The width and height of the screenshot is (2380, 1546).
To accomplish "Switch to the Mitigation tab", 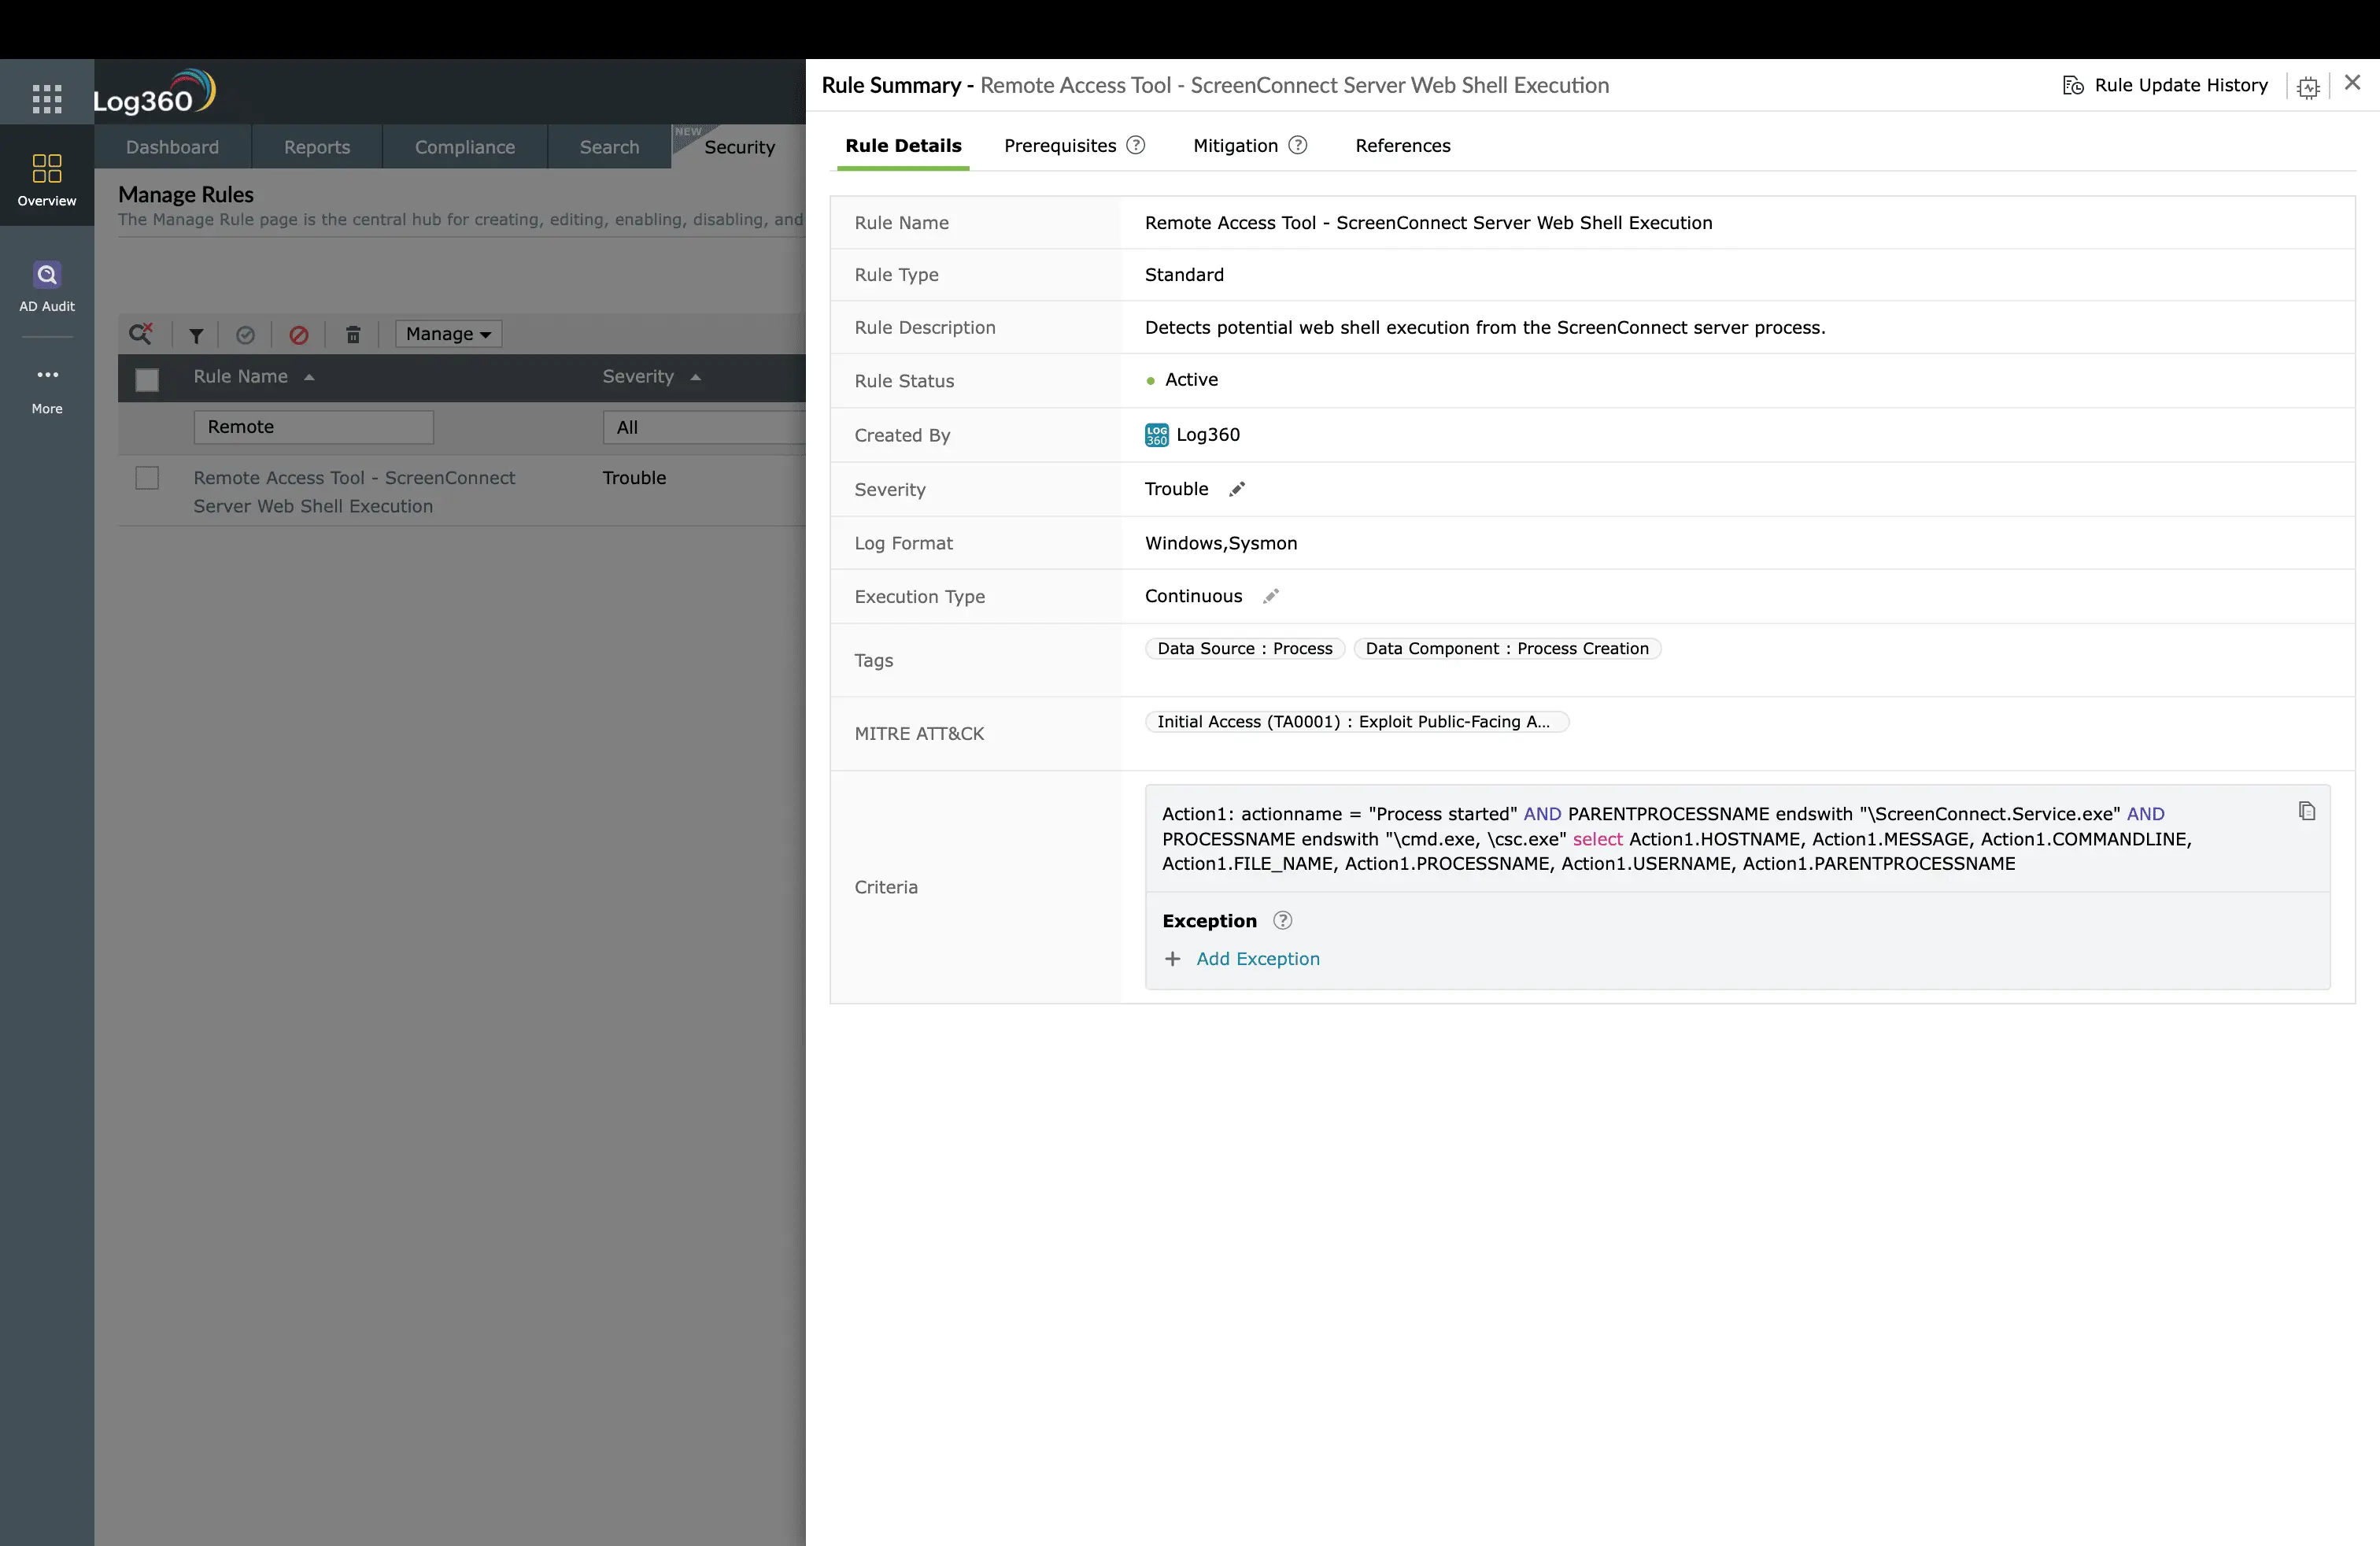I will pyautogui.click(x=1235, y=145).
